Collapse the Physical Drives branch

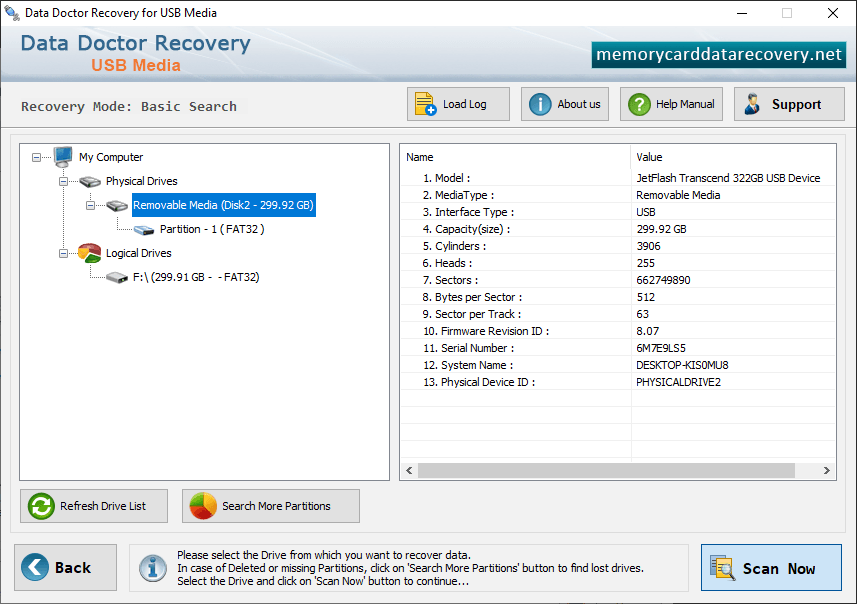[x=63, y=181]
